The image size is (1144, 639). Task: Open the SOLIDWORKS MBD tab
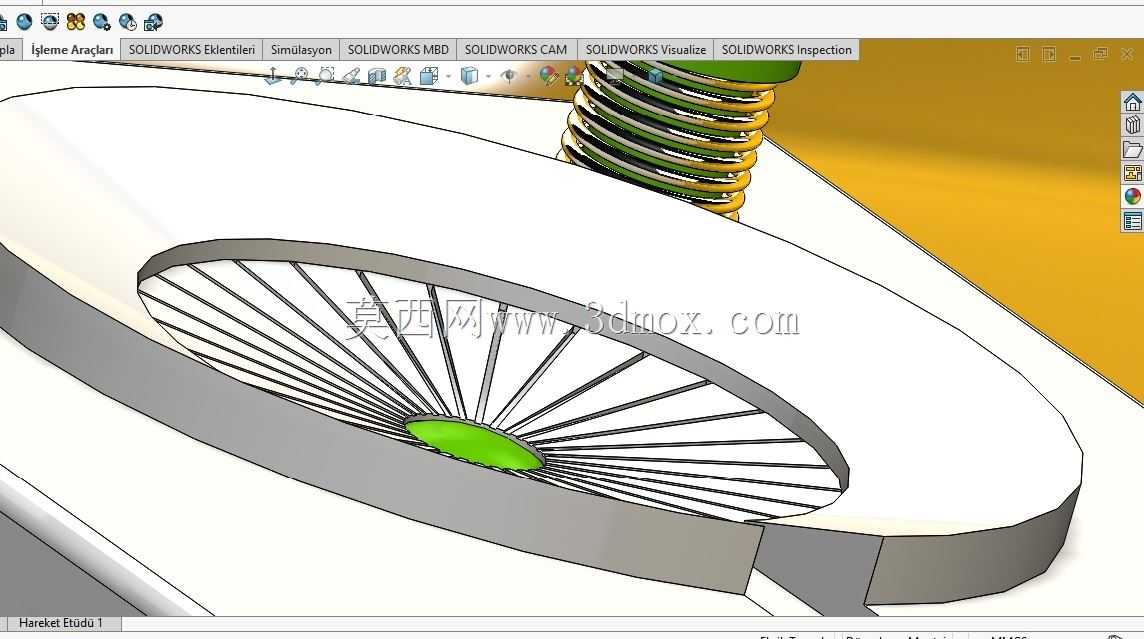tap(398, 50)
